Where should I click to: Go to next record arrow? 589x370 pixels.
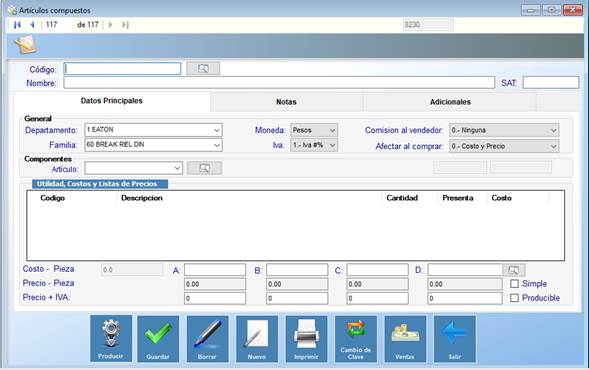click(x=110, y=25)
